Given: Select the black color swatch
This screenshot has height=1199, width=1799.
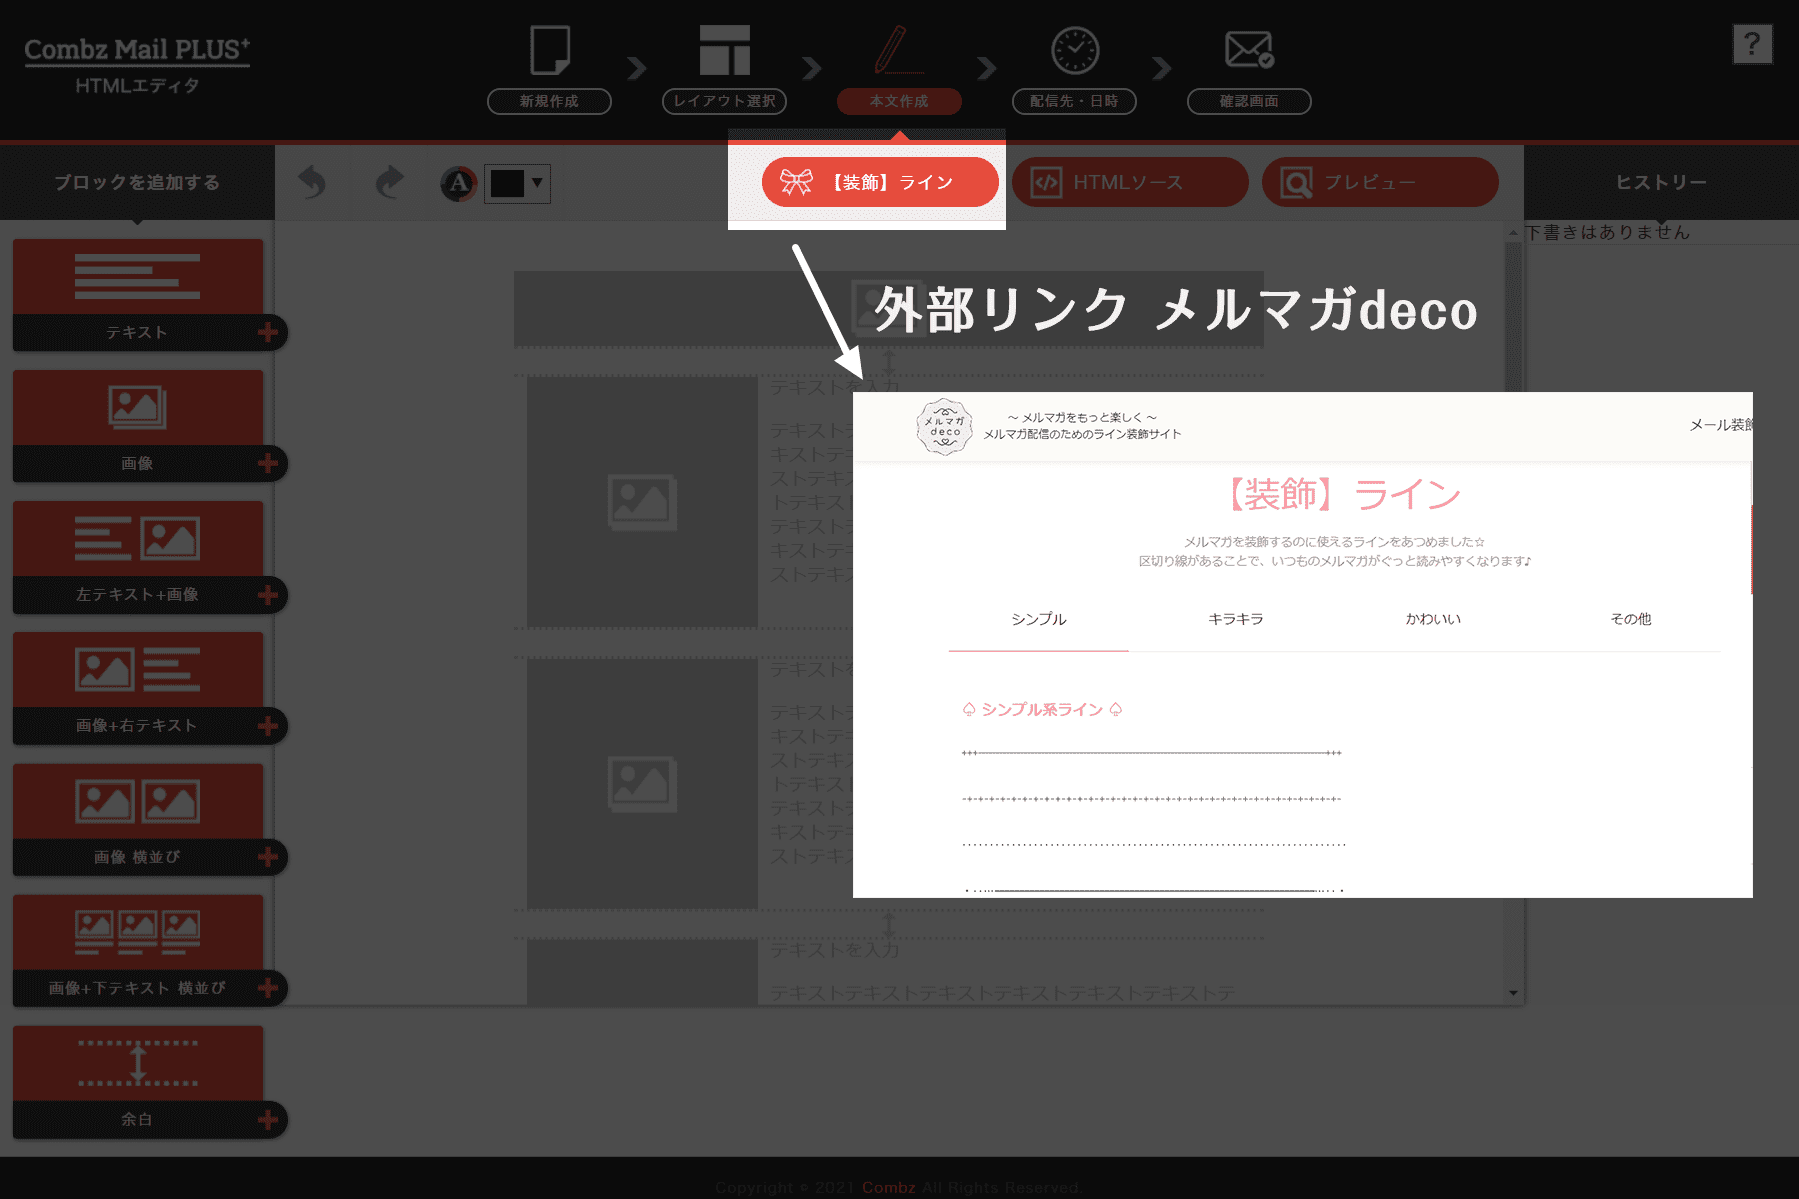Looking at the screenshot, I should click(506, 183).
